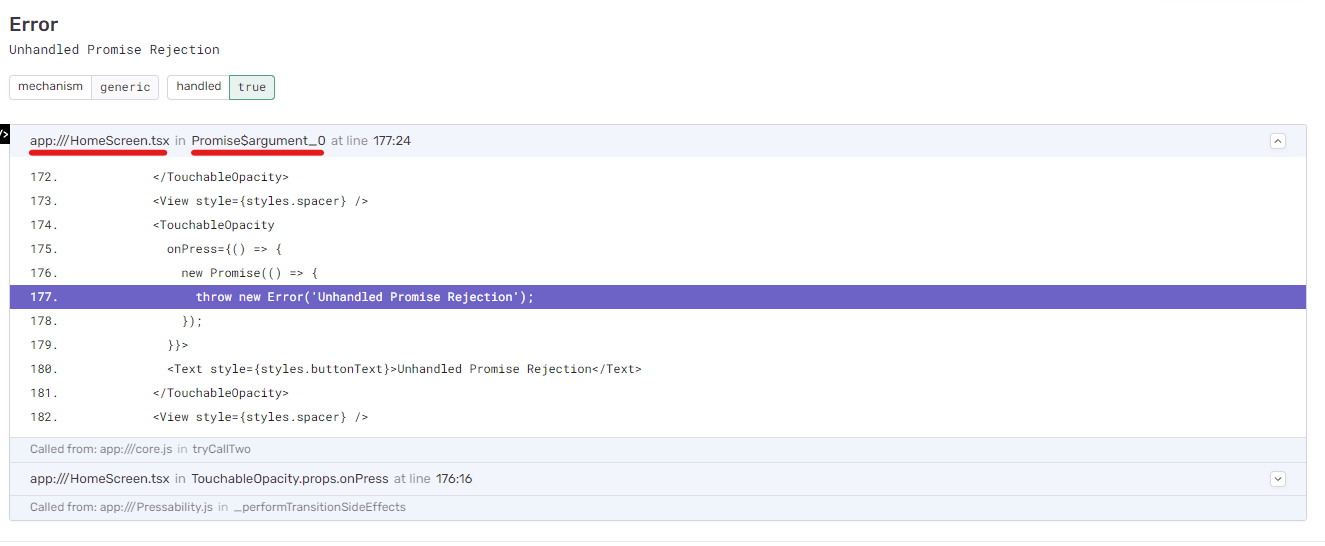Select the Unhandled Promise Rejection subtitle
This screenshot has width=1325, height=546.
(x=115, y=50)
